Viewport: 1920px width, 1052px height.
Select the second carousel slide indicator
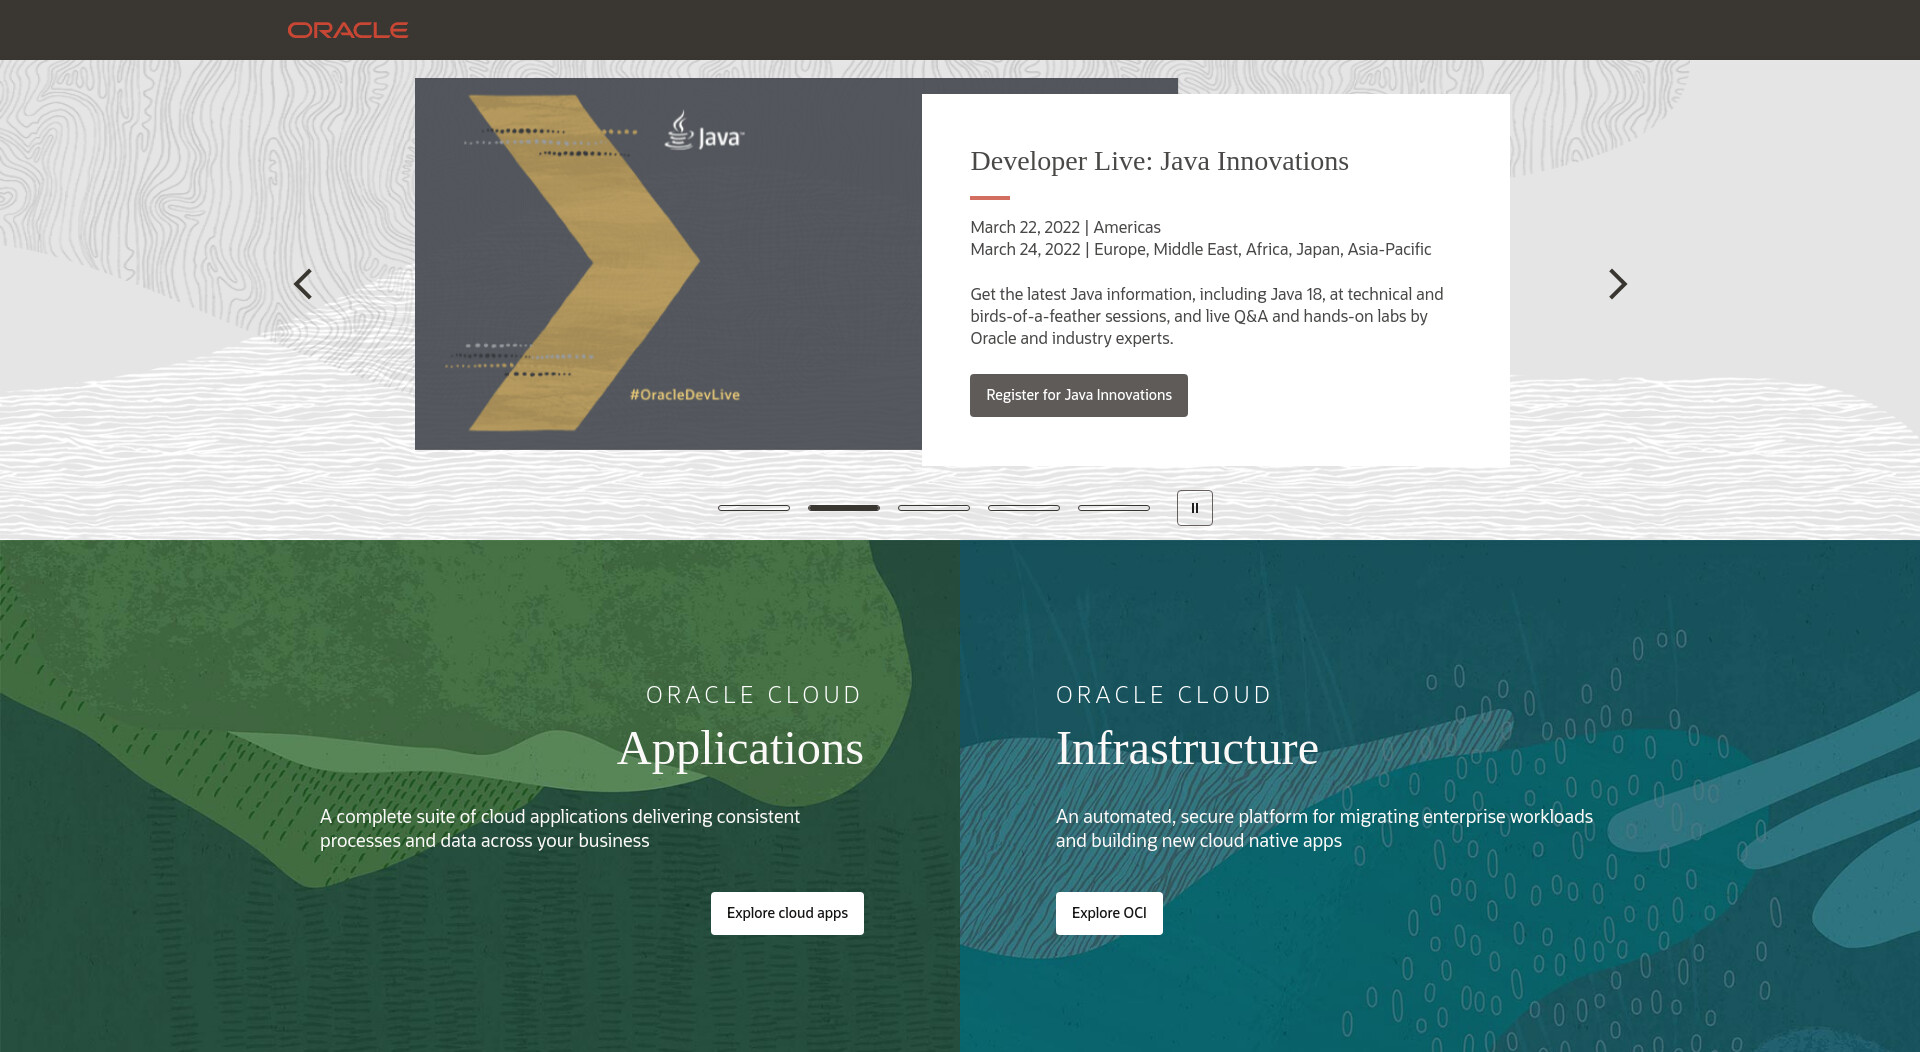[844, 508]
